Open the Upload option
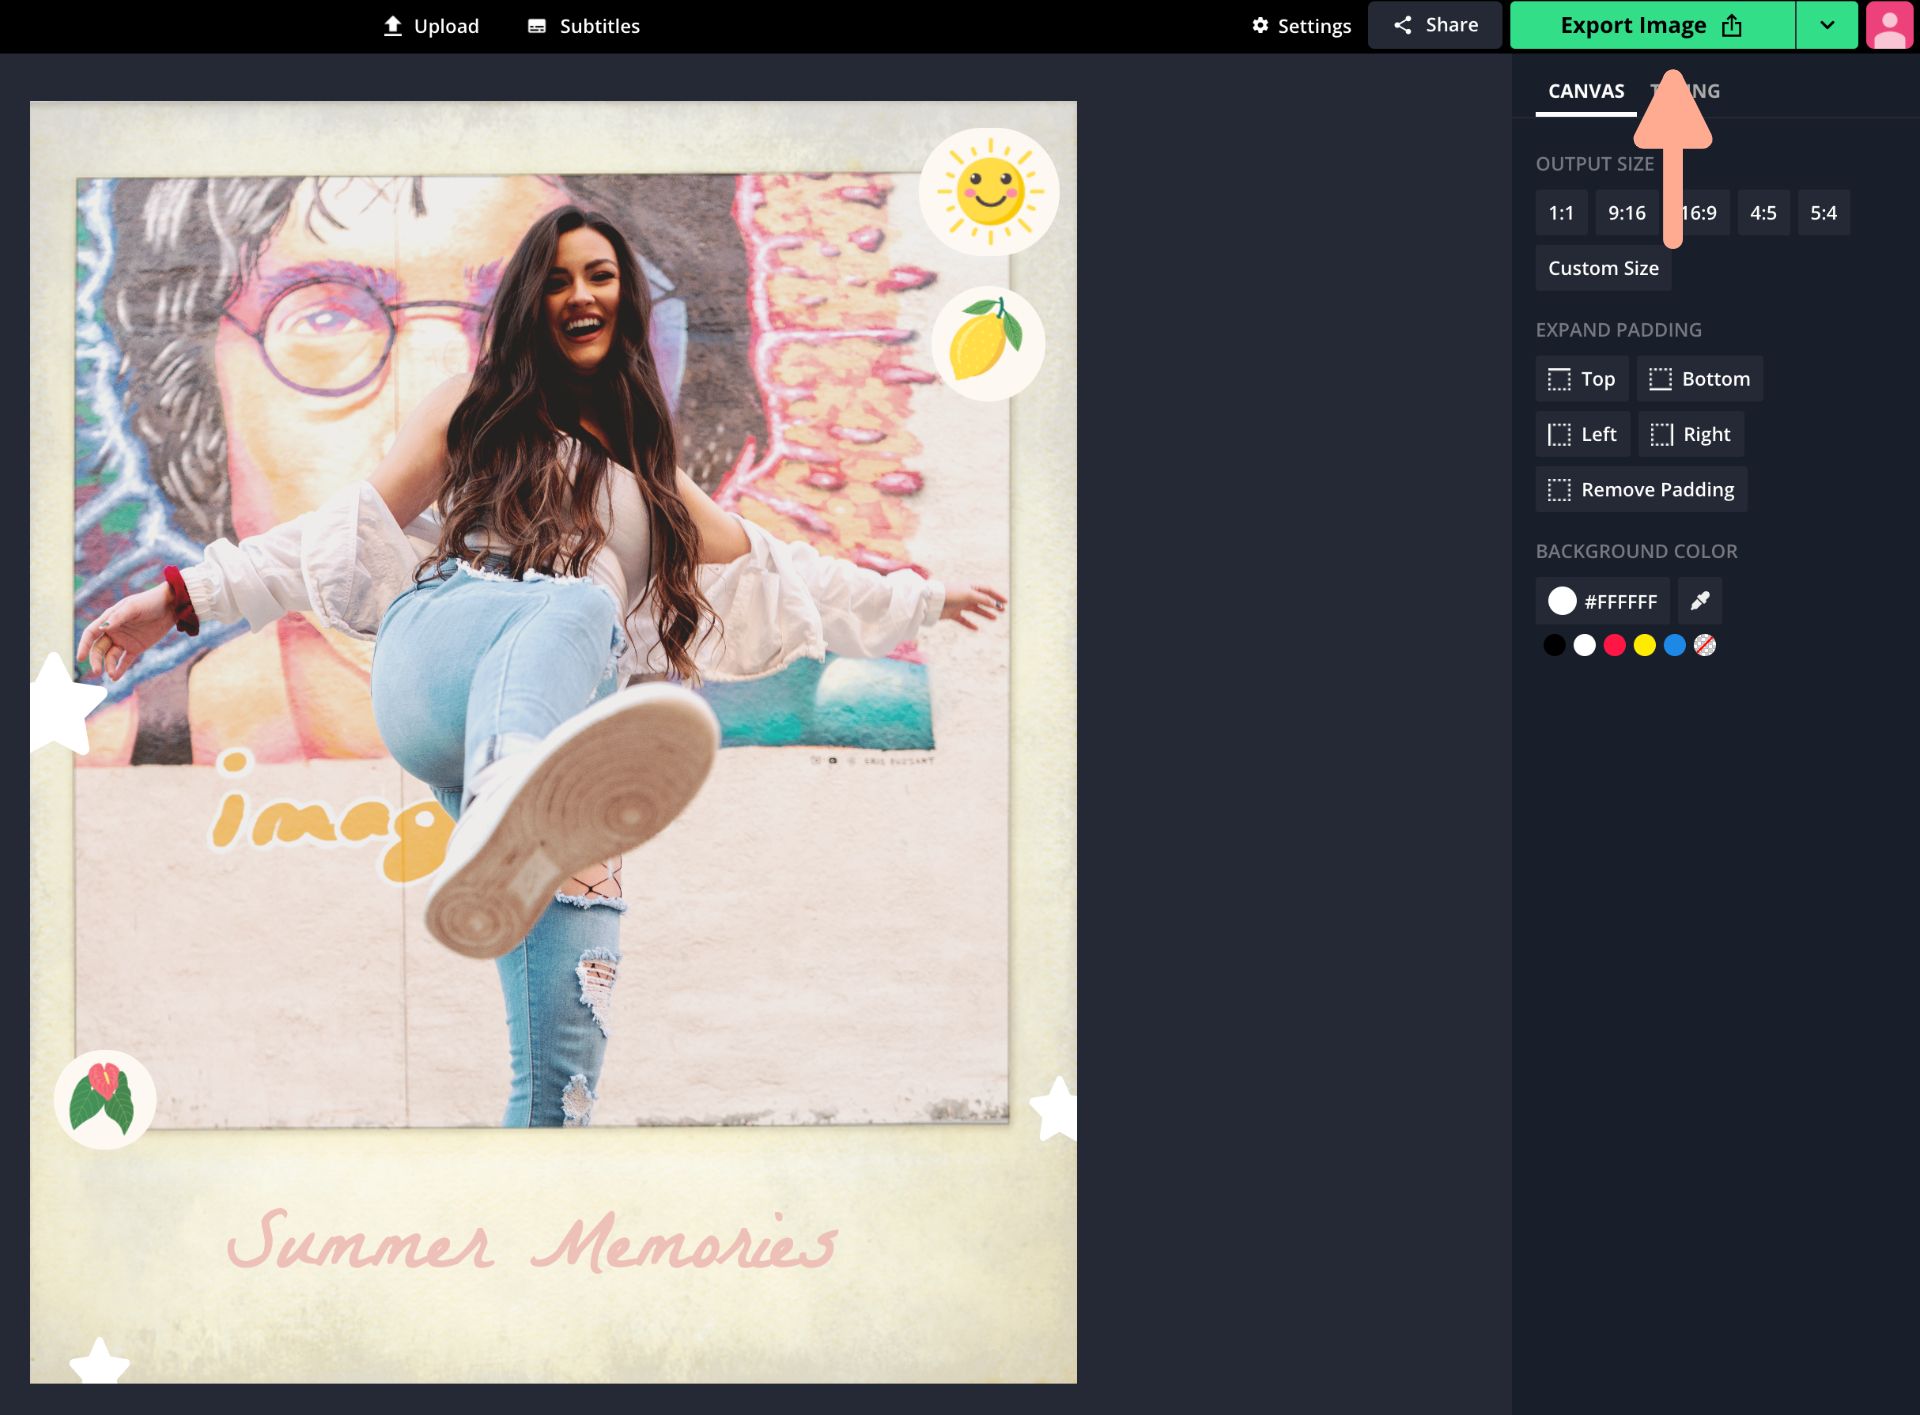 (431, 26)
